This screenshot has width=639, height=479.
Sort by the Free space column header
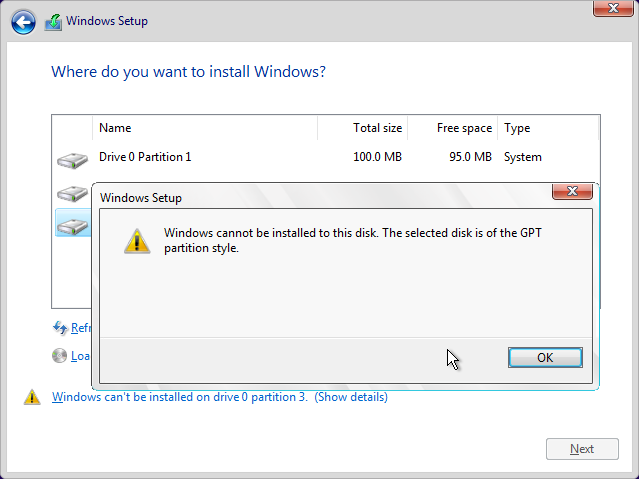pos(452,128)
